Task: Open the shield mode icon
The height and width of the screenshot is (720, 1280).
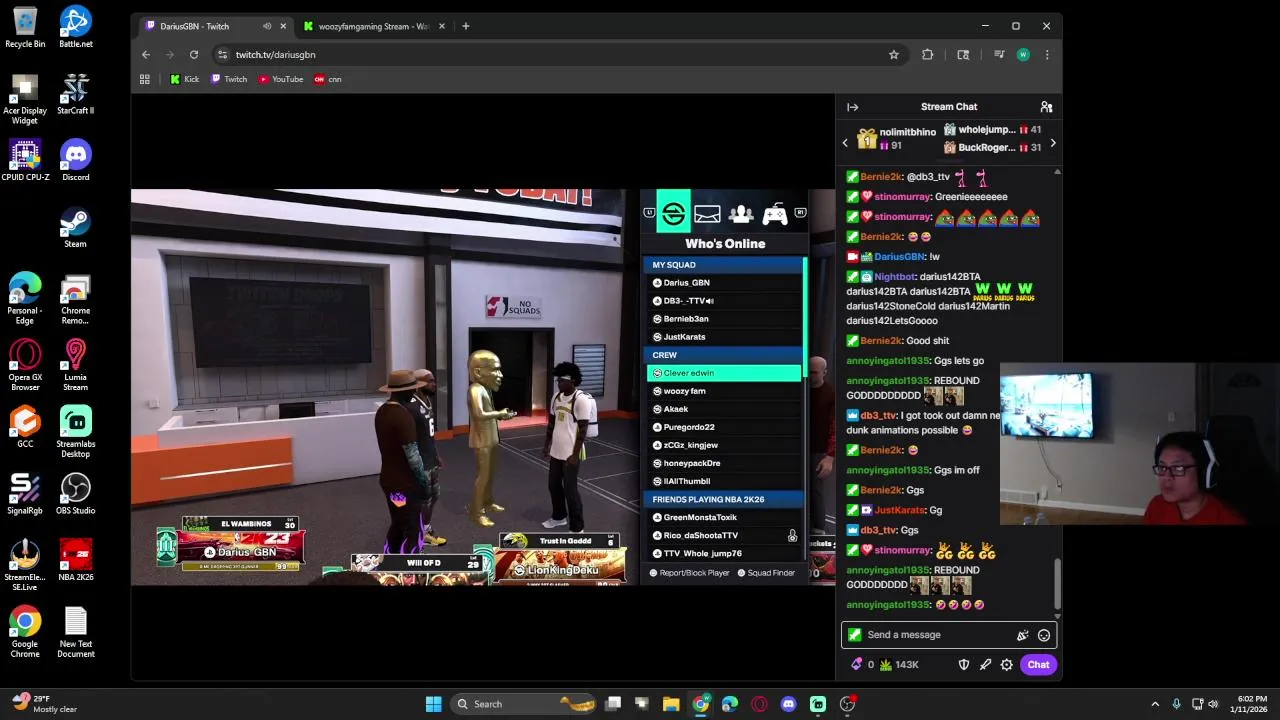Action: pos(964,665)
